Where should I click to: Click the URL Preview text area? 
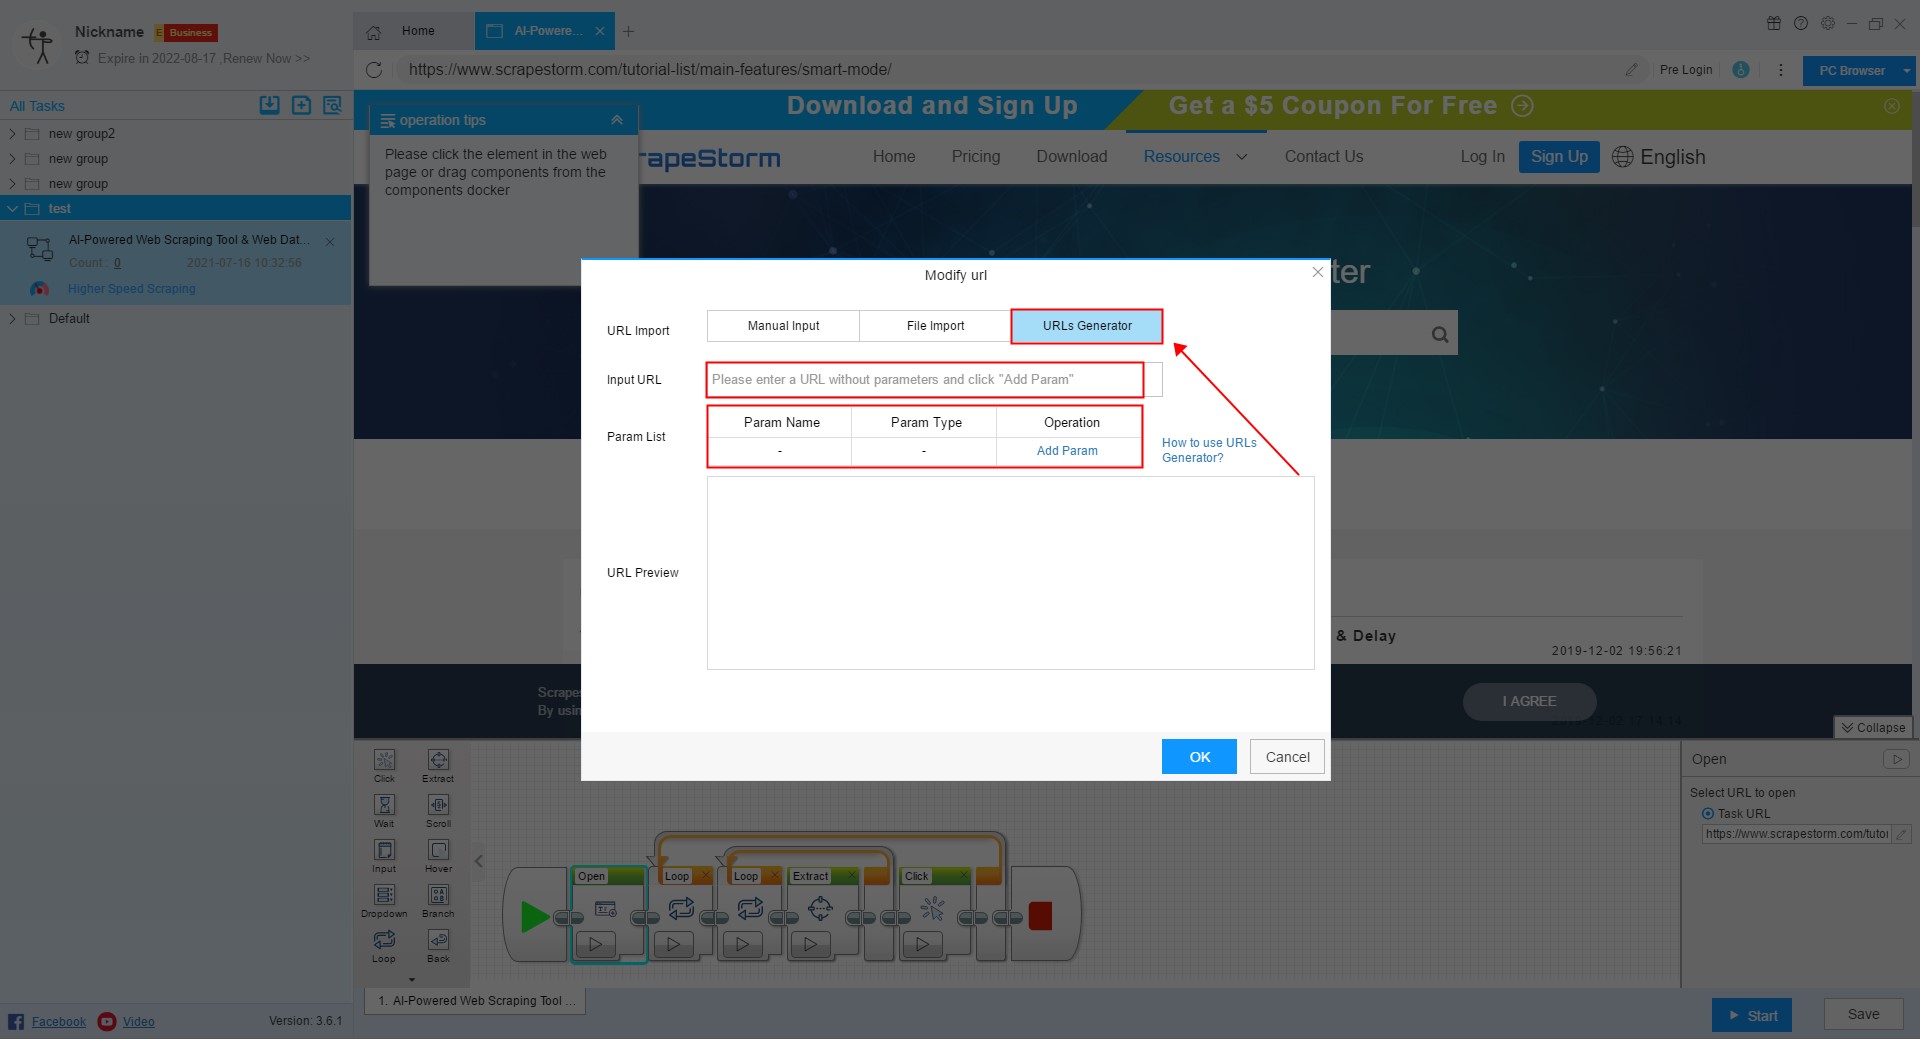1010,573
